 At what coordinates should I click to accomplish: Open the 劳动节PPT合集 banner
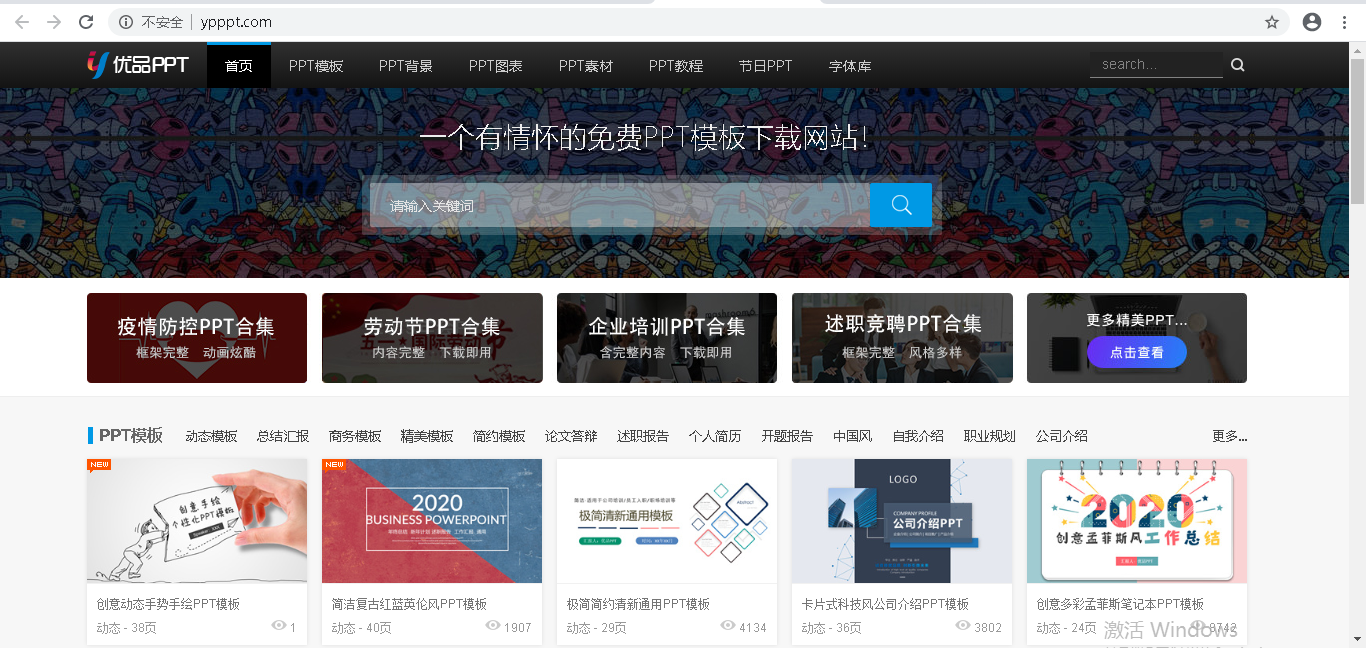431,338
